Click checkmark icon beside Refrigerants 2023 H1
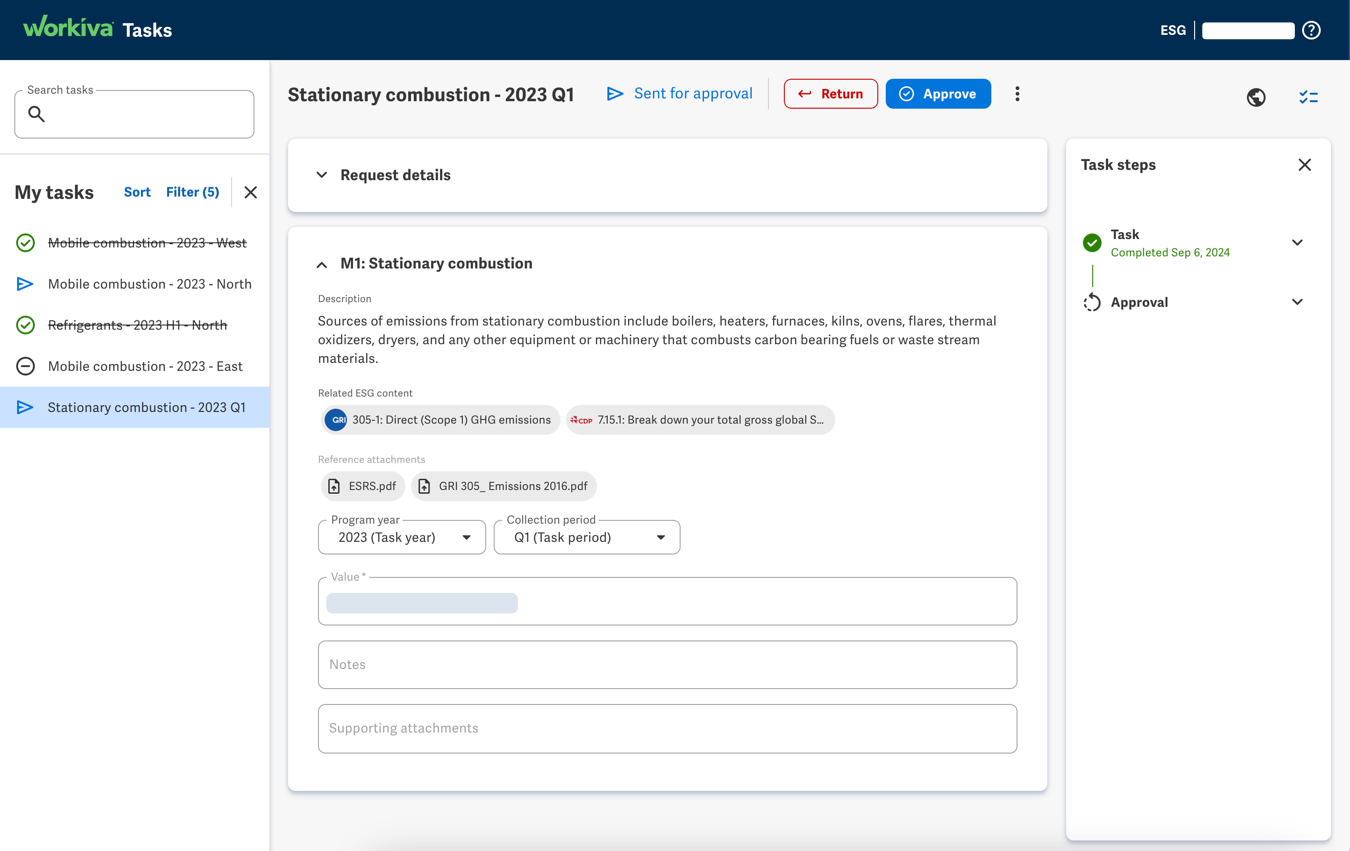This screenshot has width=1350, height=851. tap(26, 325)
